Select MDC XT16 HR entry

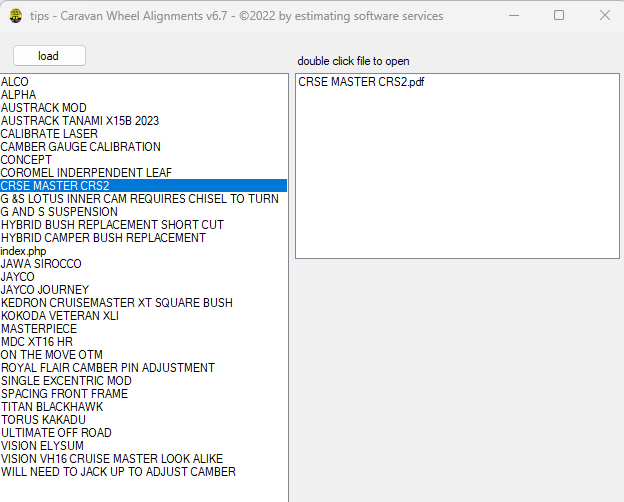click(x=144, y=342)
